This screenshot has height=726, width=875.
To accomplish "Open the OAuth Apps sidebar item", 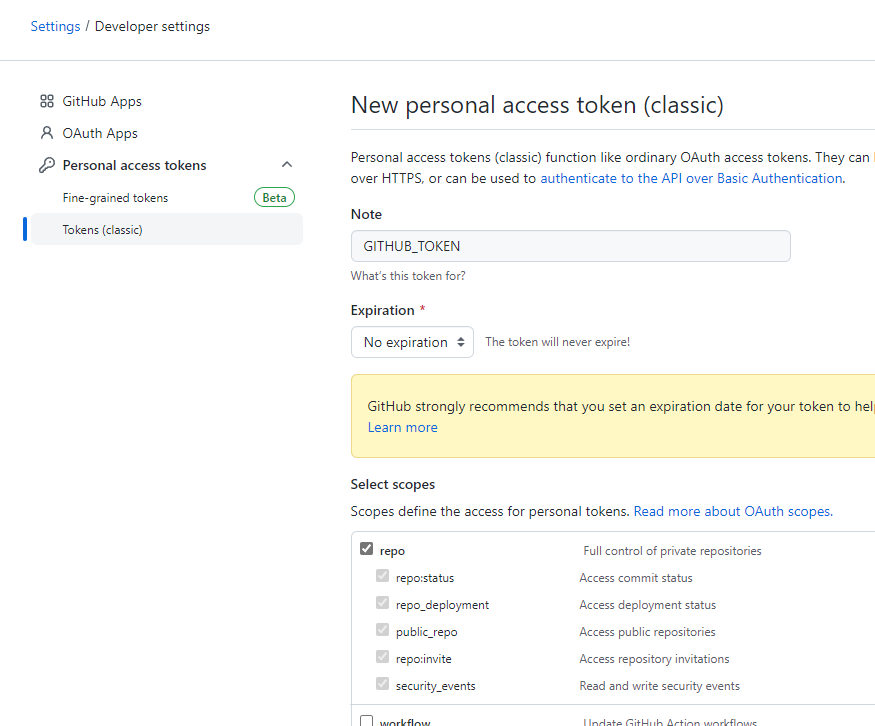I will click(100, 133).
